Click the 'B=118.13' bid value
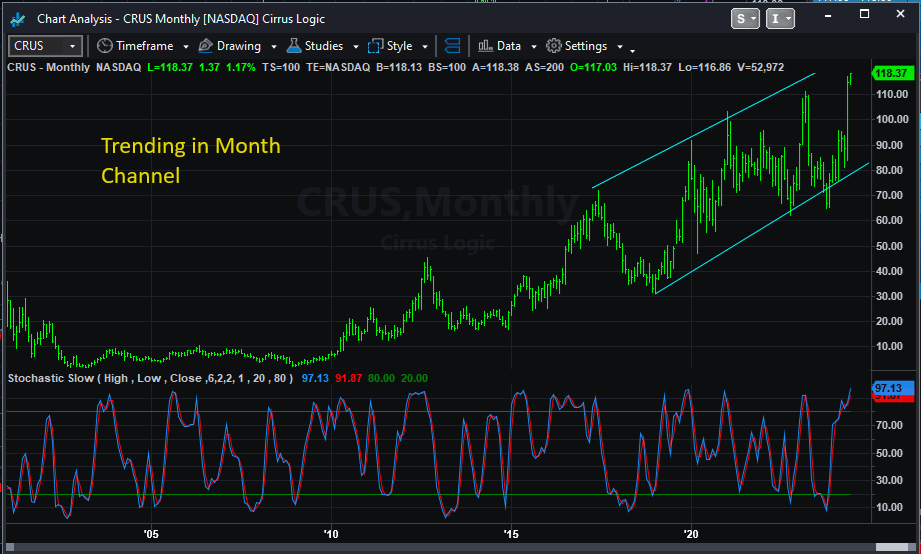The width and height of the screenshot is (921, 554). (399, 67)
